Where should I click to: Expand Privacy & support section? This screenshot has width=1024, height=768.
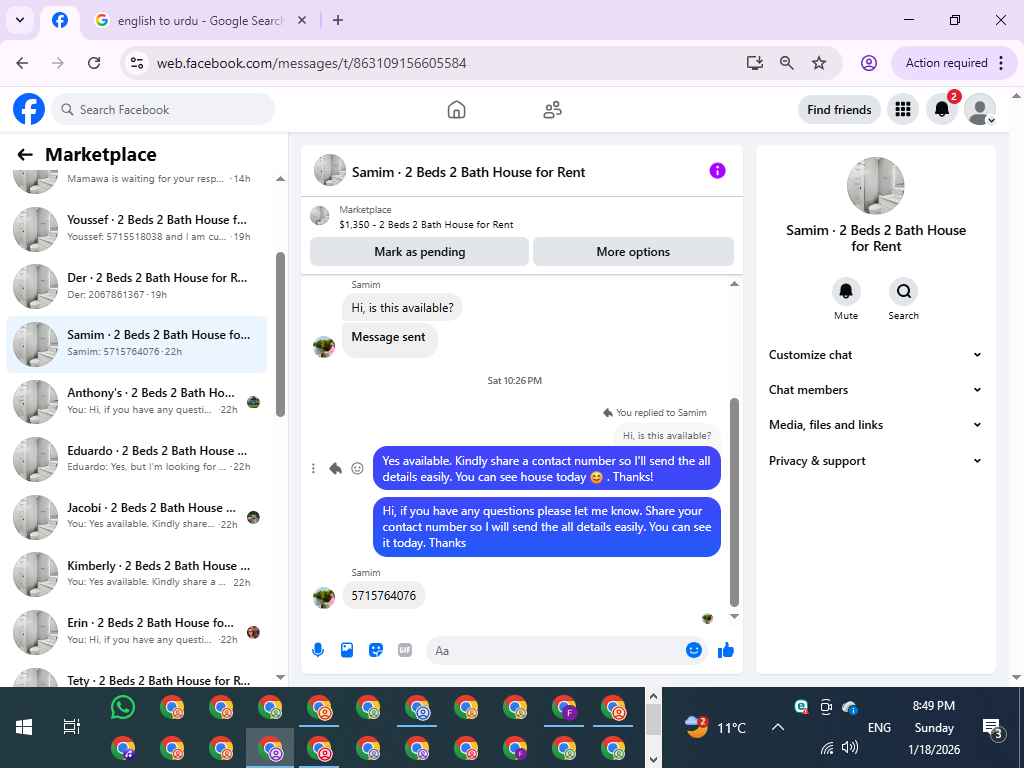(875, 461)
